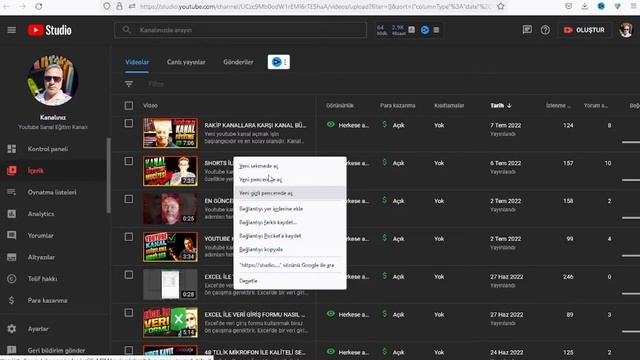The width and height of the screenshot is (640, 360).
Task: Open RAKİP KANALLARA KARŞI KANAL video title
Action: coord(256,125)
